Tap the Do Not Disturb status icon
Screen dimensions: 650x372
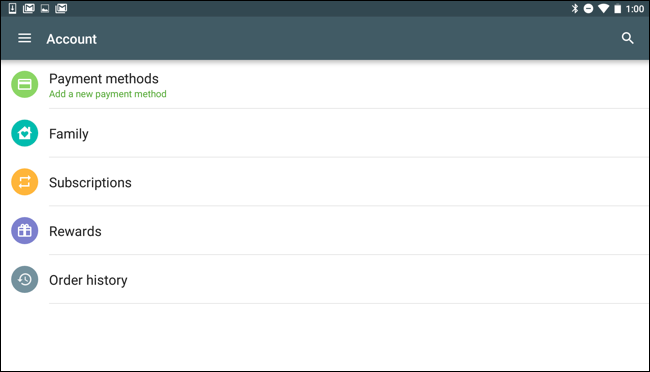pyautogui.click(x=588, y=9)
